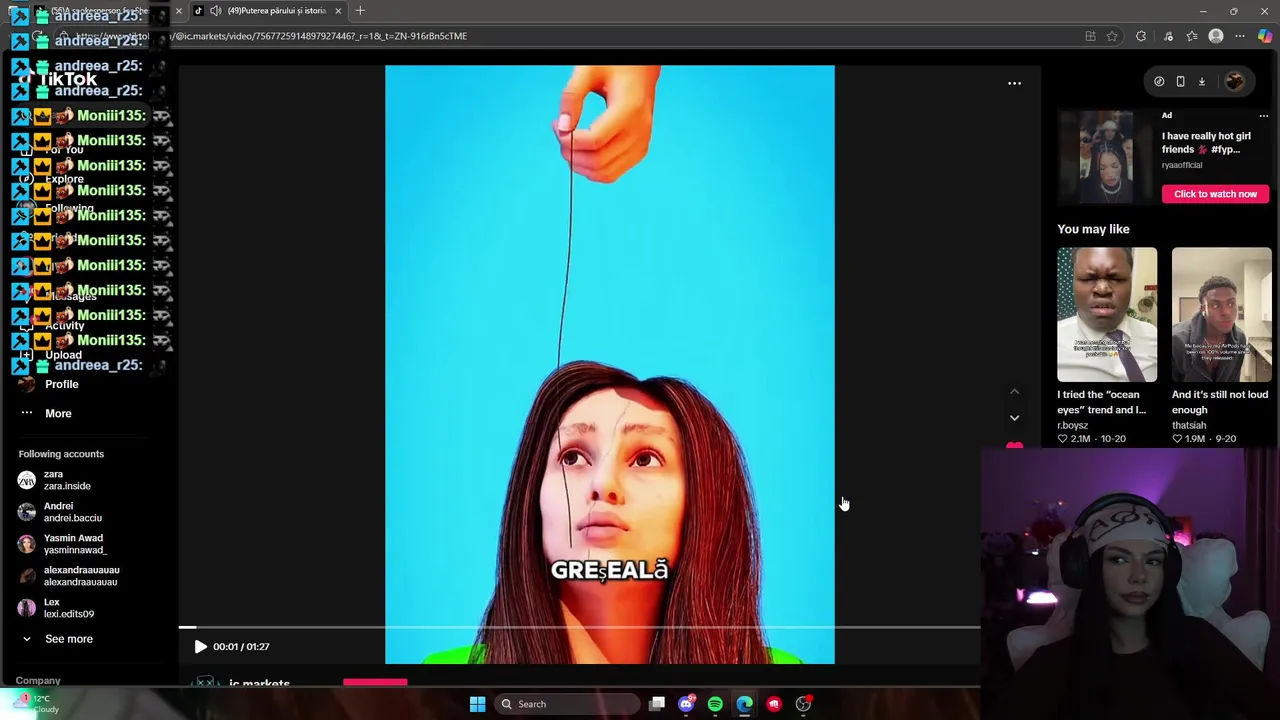The height and width of the screenshot is (720, 1280).
Task: Open the three-dots video options menu
Action: (x=1014, y=84)
